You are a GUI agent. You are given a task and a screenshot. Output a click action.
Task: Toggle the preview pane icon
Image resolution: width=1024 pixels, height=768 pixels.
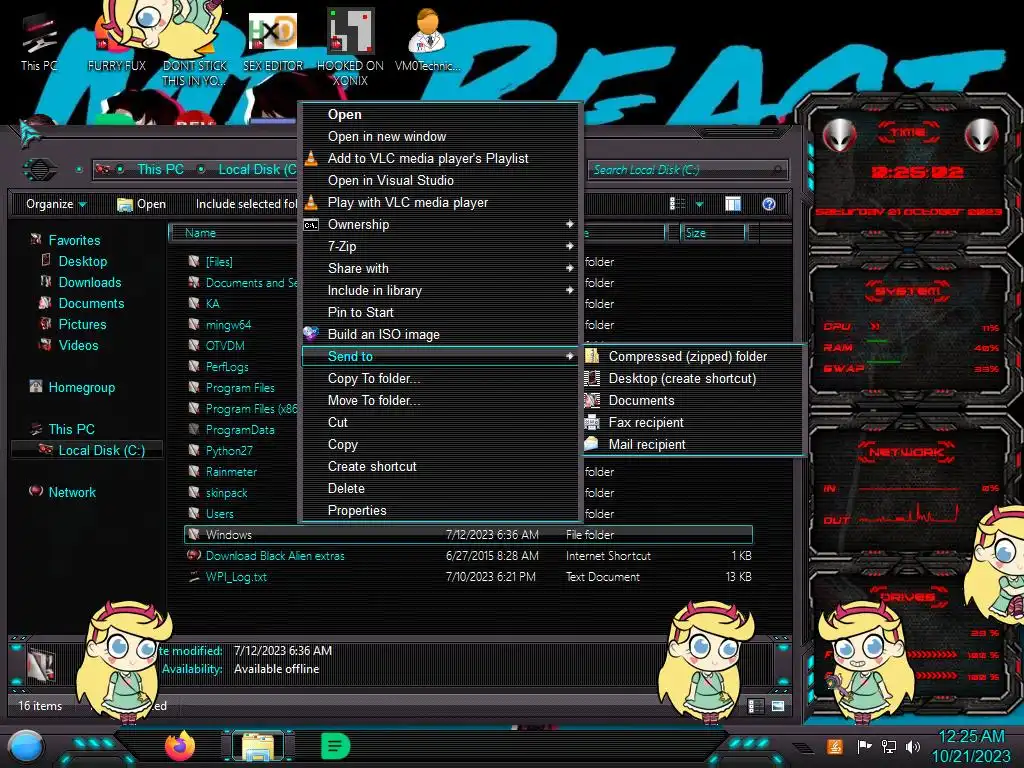coord(733,204)
